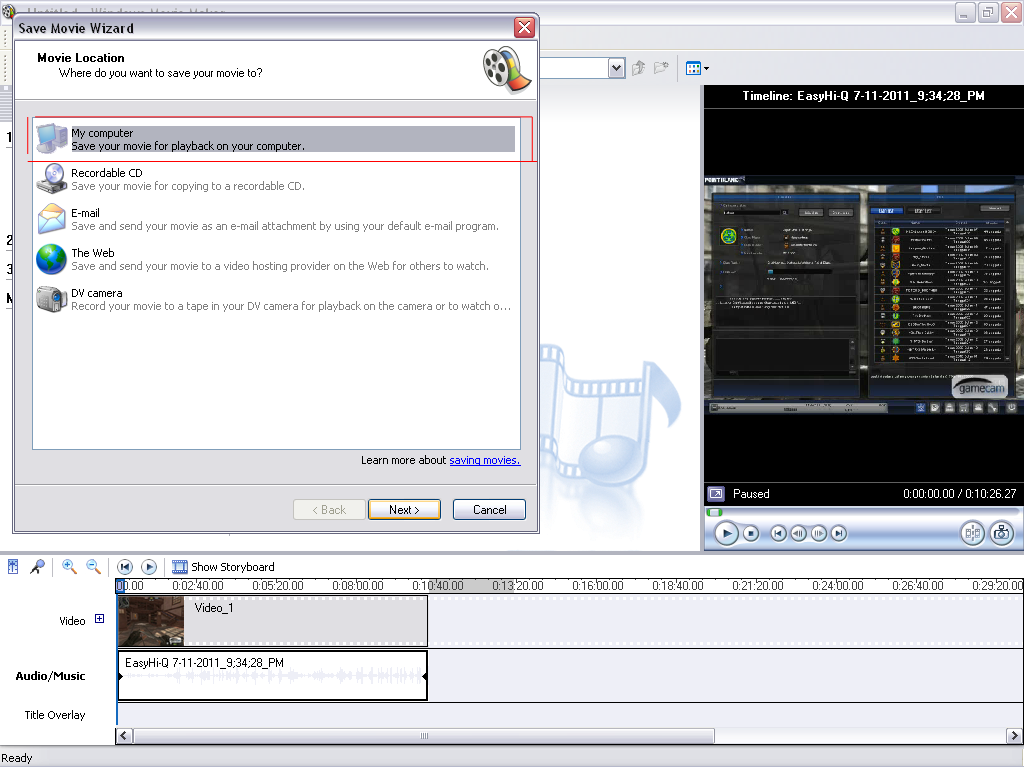Image resolution: width=1024 pixels, height=768 pixels.
Task: Step to next frame in monitor
Action: pyautogui.click(x=818, y=534)
